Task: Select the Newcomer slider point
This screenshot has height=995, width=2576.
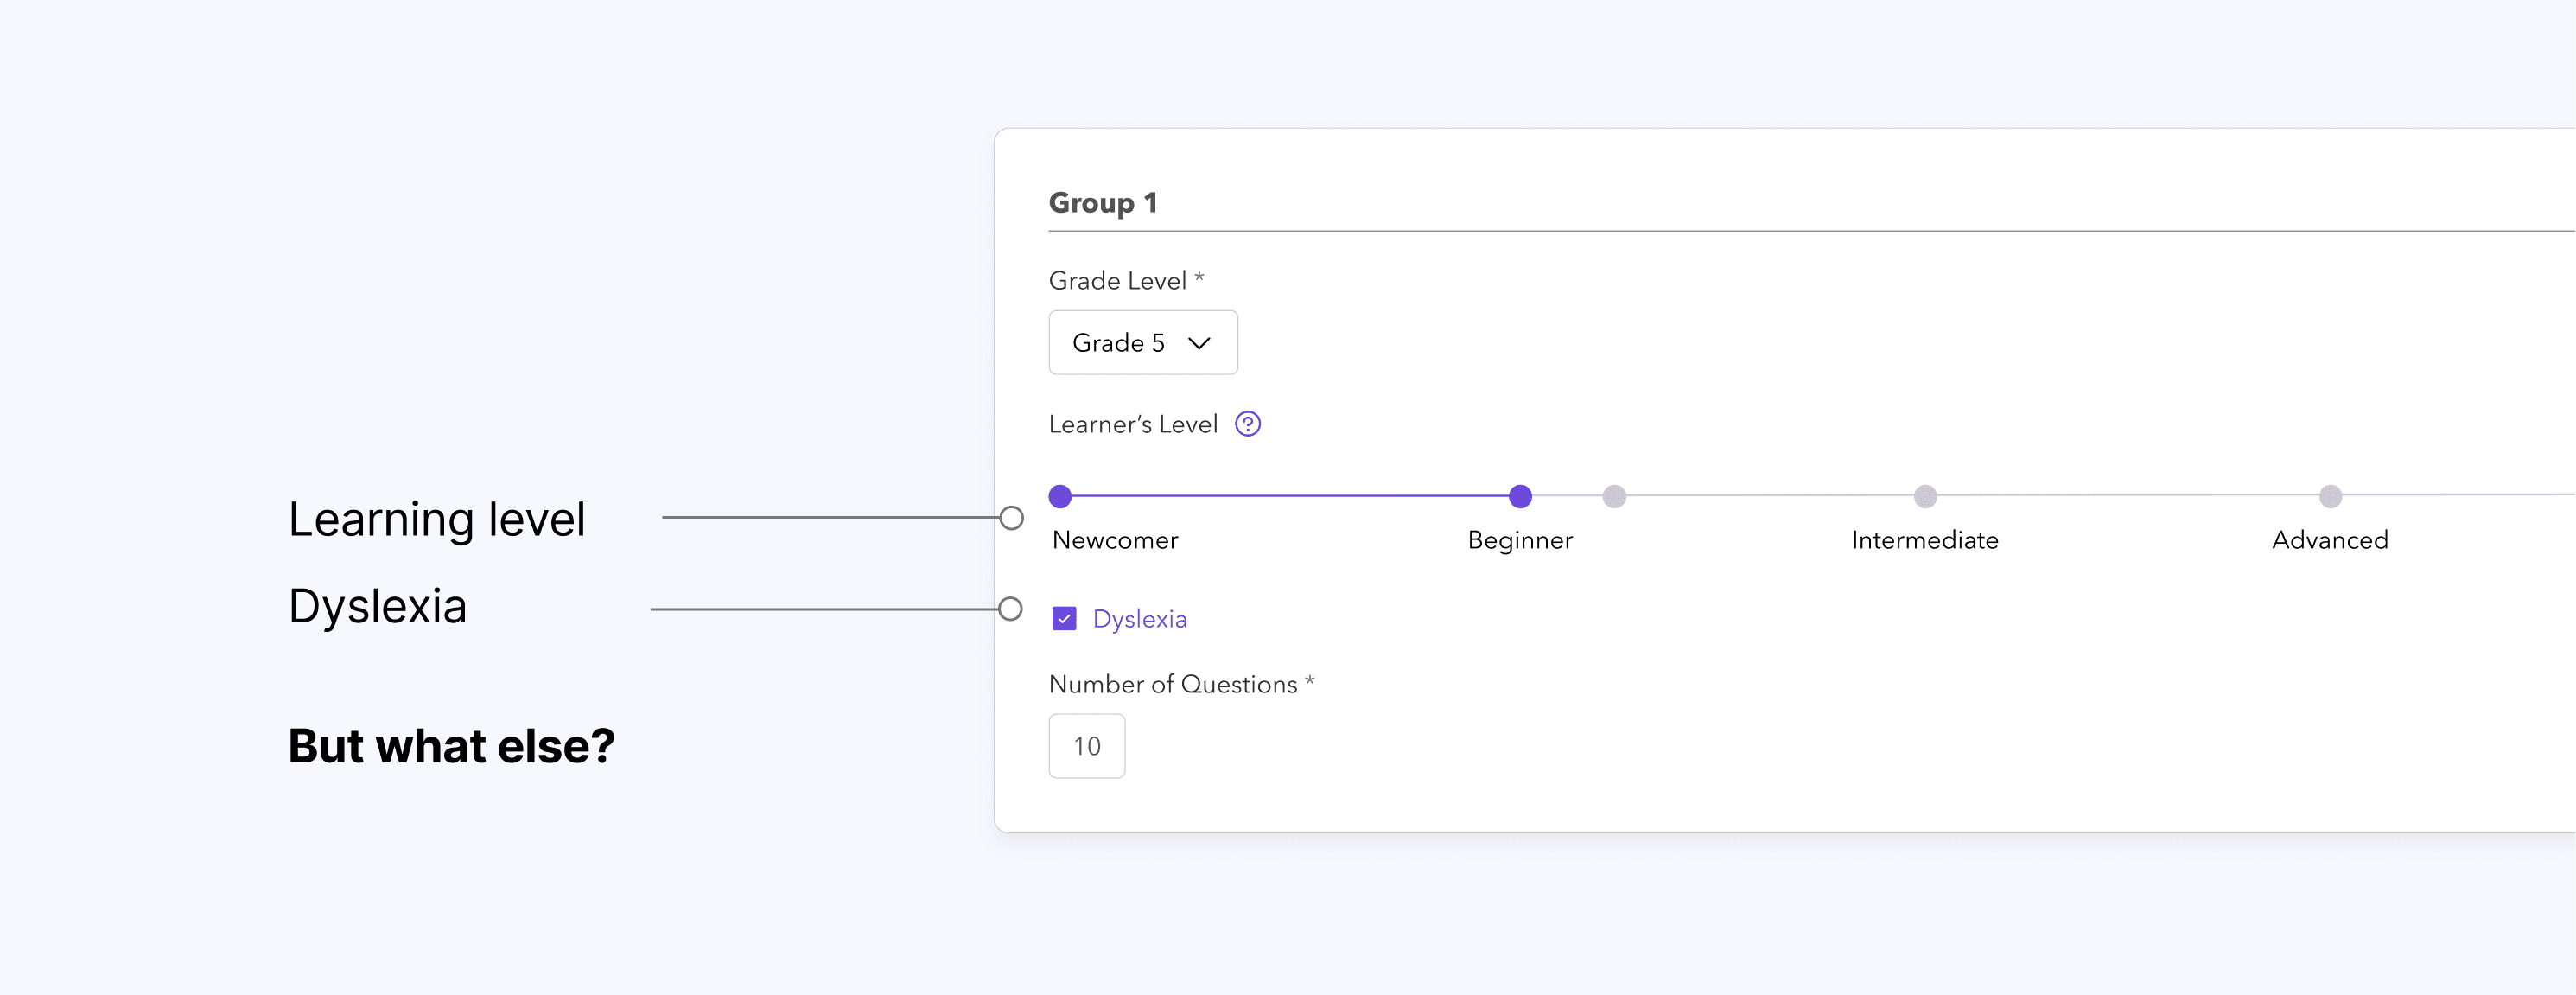Action: click(x=1060, y=496)
